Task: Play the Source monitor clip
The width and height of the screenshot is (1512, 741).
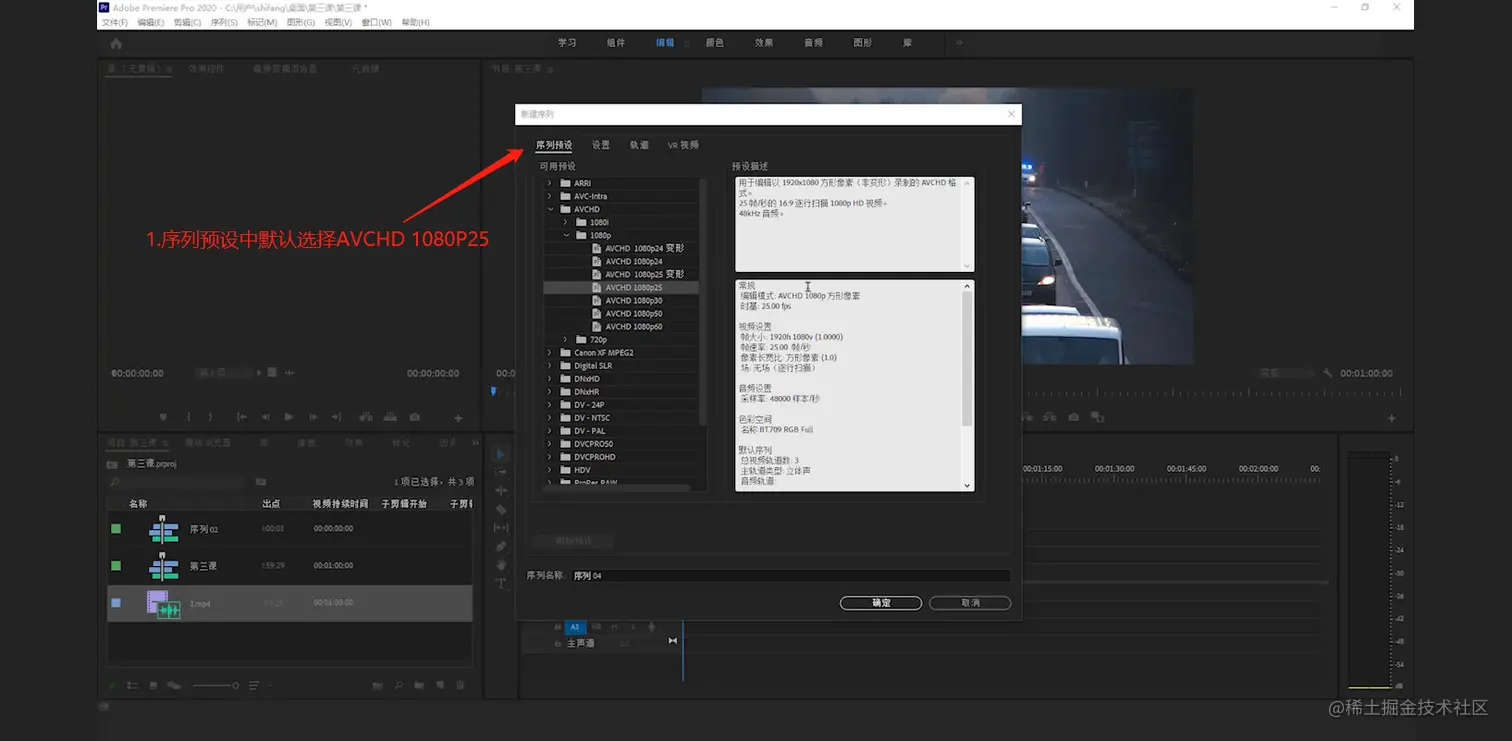Action: (x=289, y=417)
